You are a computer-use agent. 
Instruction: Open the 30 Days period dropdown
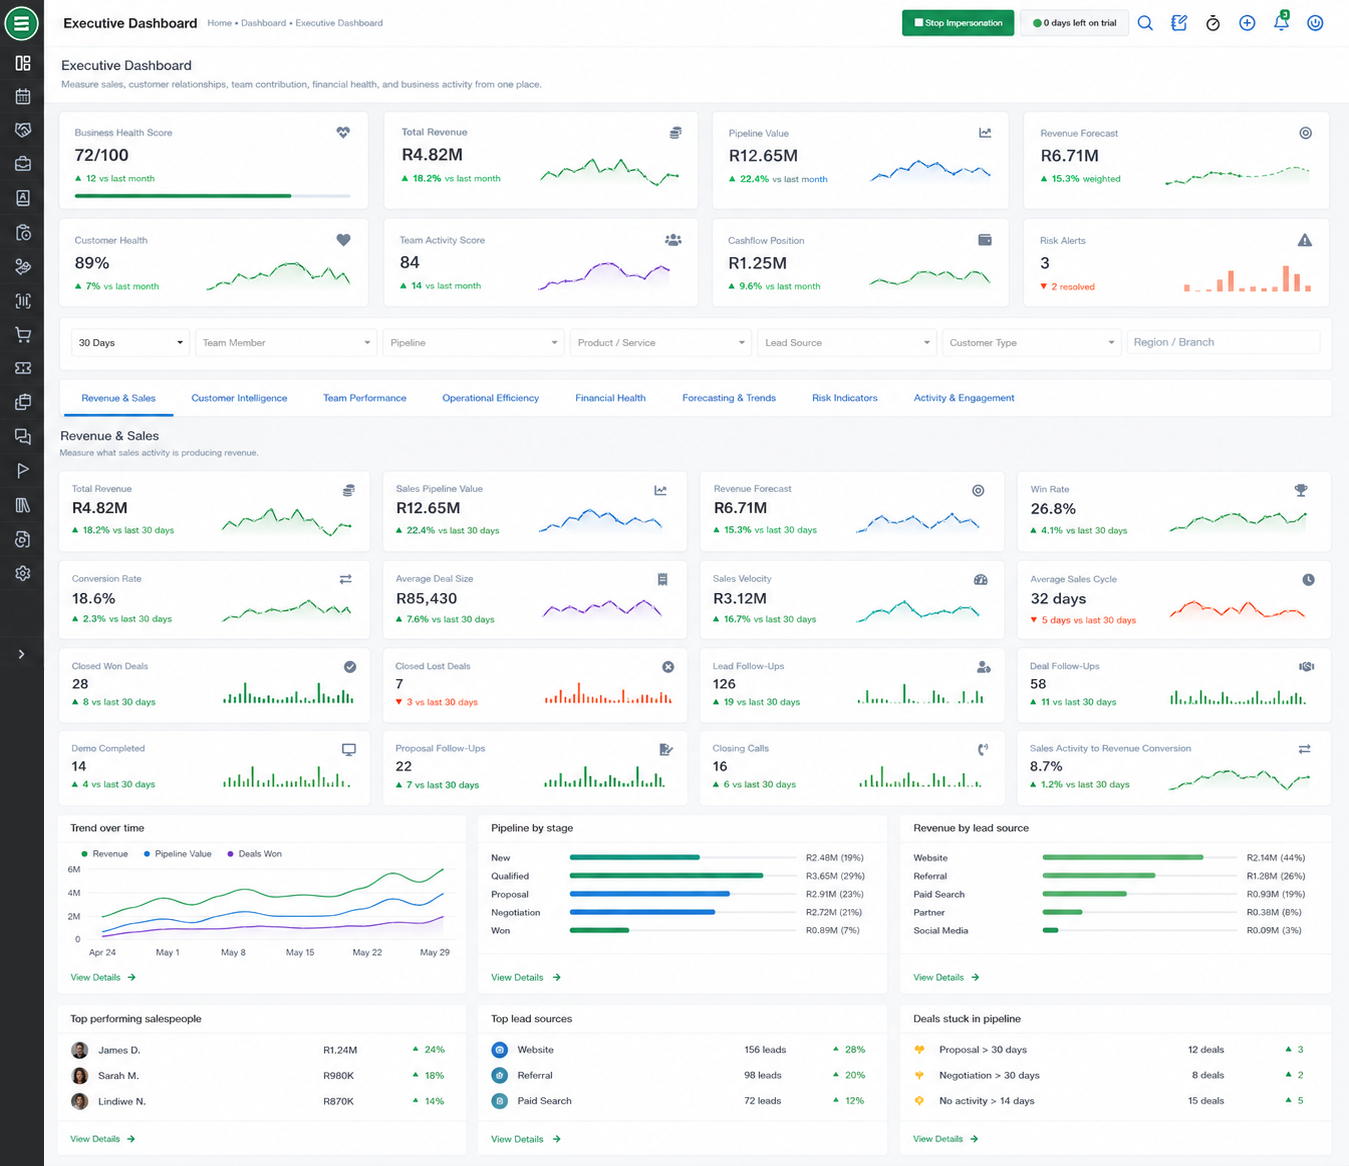click(132, 343)
